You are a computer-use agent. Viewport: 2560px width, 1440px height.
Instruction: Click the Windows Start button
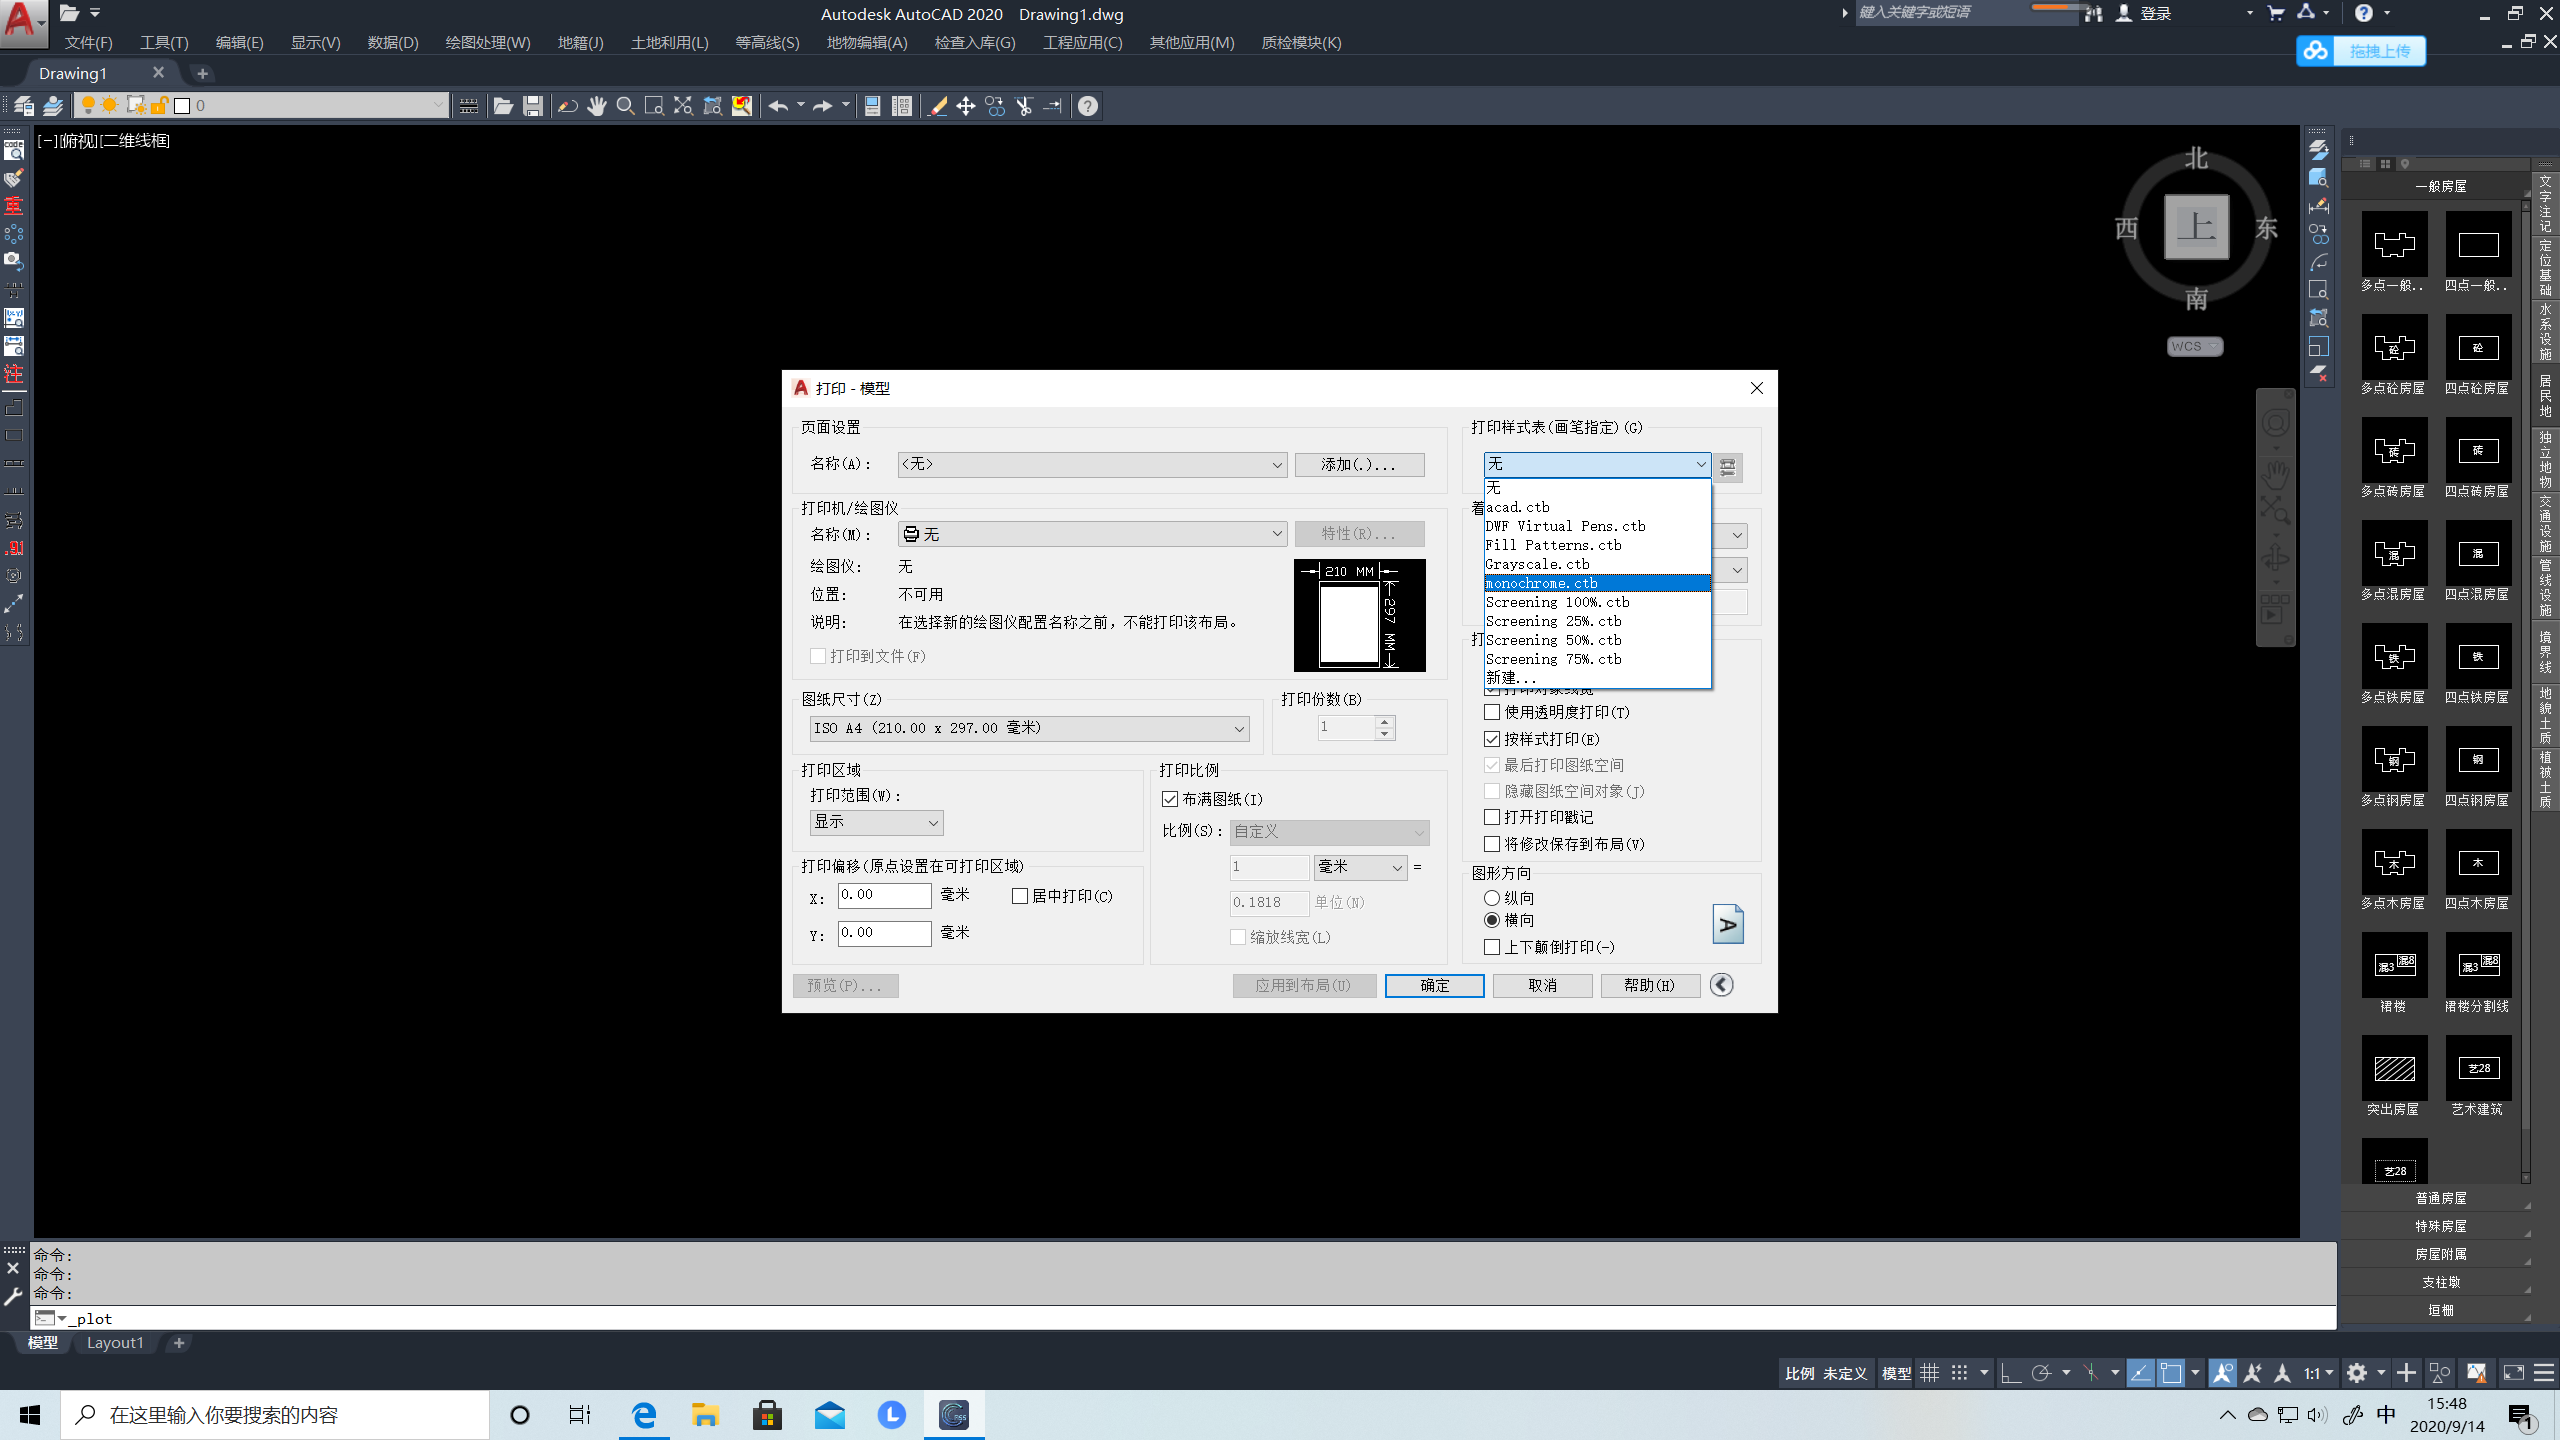pyautogui.click(x=30, y=1414)
